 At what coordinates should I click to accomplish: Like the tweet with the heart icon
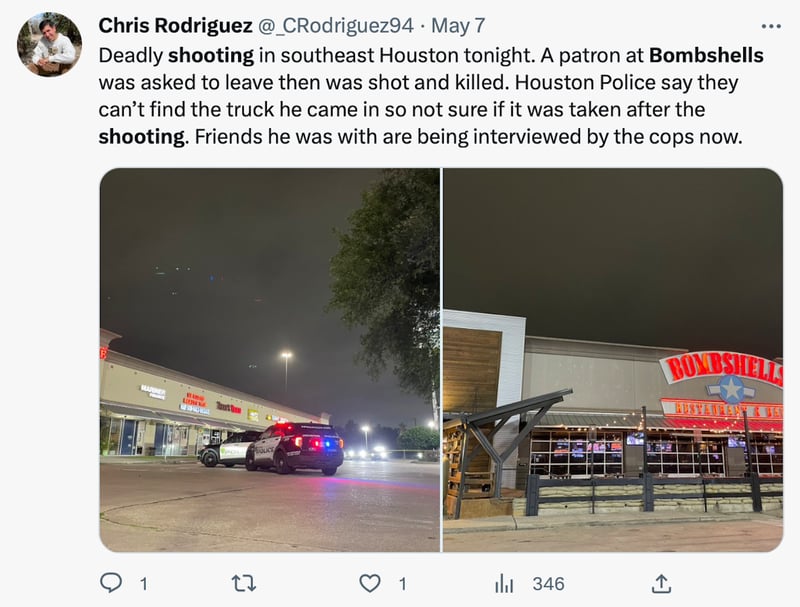click(x=370, y=583)
